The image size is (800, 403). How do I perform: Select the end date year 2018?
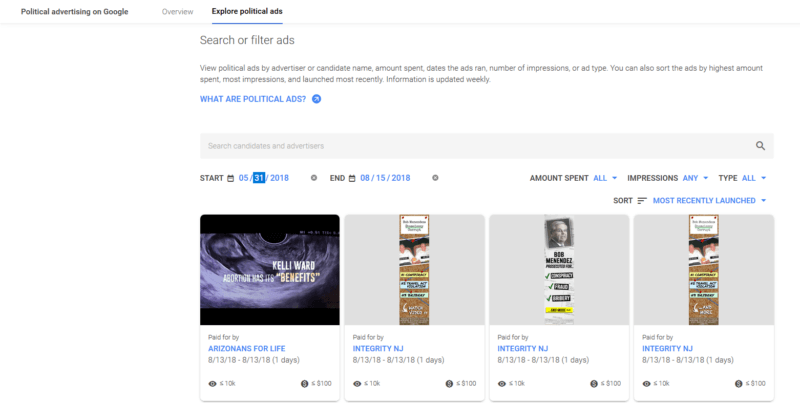401,178
